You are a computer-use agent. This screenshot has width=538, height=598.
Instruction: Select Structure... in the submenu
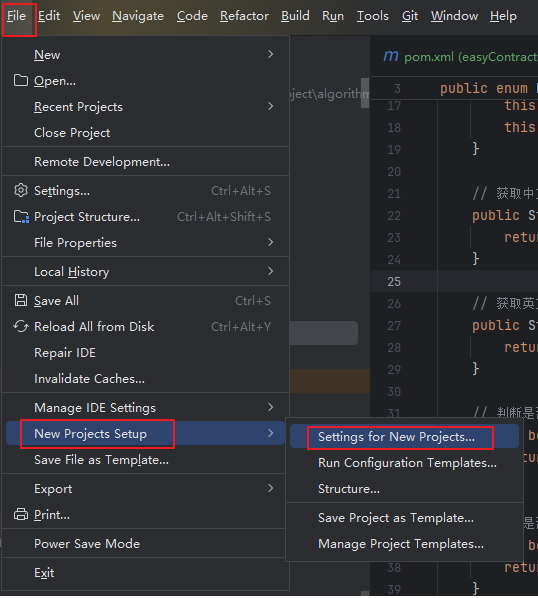[x=404, y=489]
